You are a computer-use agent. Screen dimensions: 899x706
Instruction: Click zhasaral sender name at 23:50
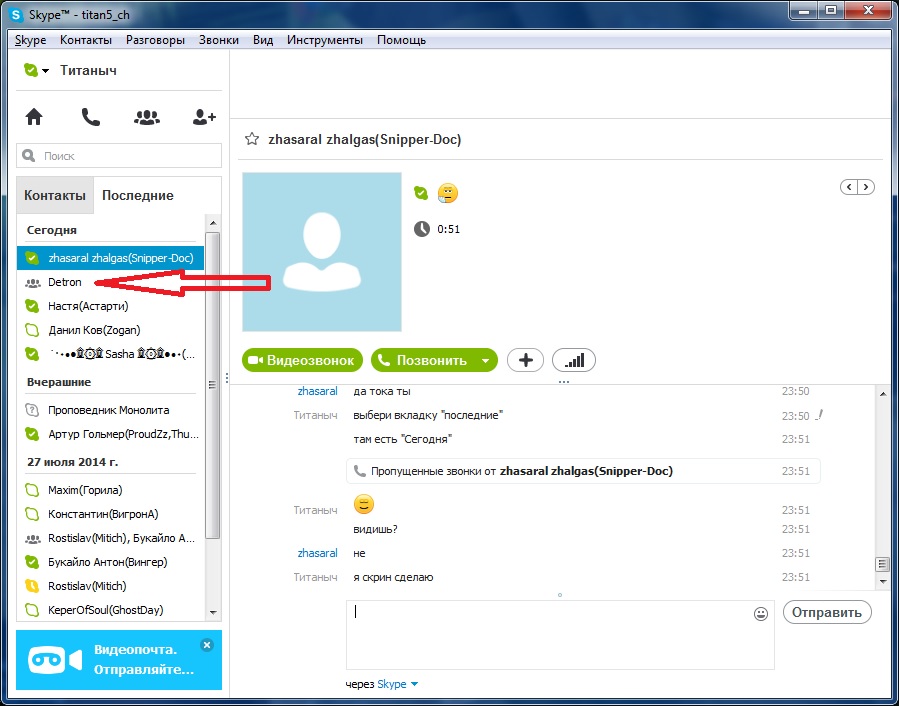point(317,391)
